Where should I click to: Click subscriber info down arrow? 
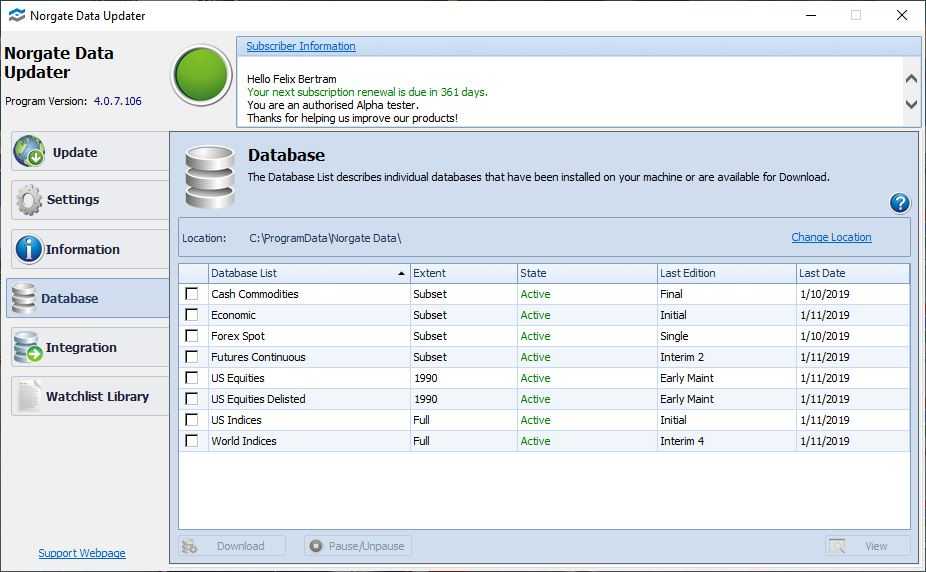(x=911, y=104)
